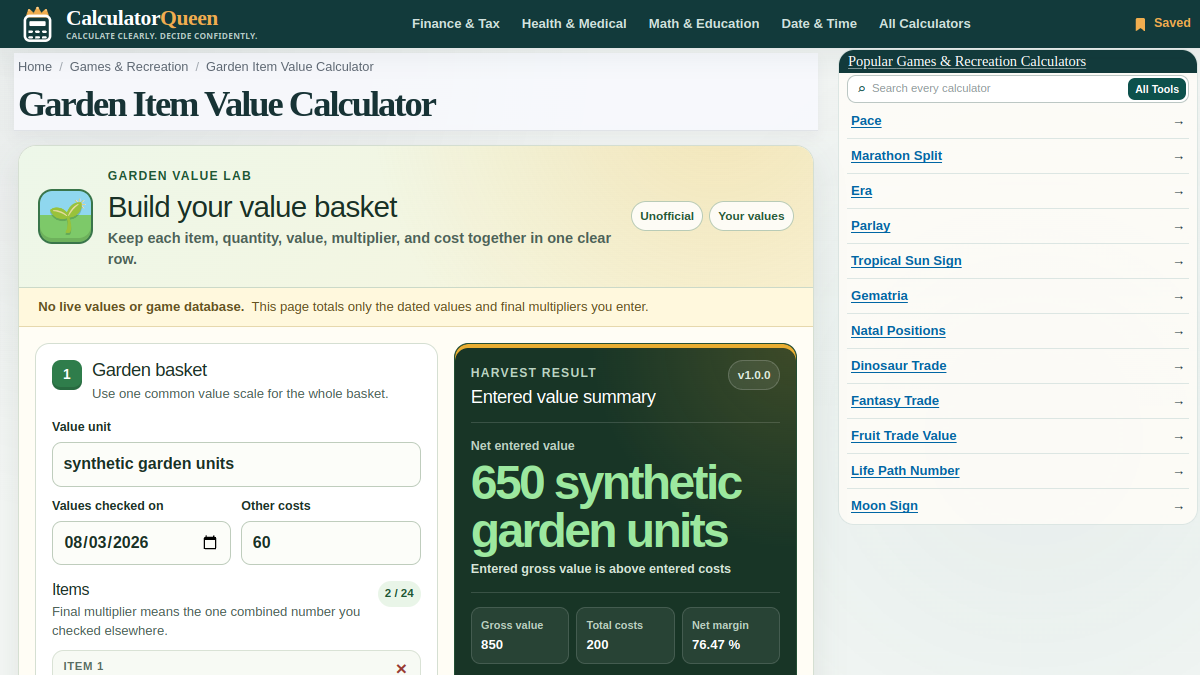Click the arrow beside Era

point(1178,192)
